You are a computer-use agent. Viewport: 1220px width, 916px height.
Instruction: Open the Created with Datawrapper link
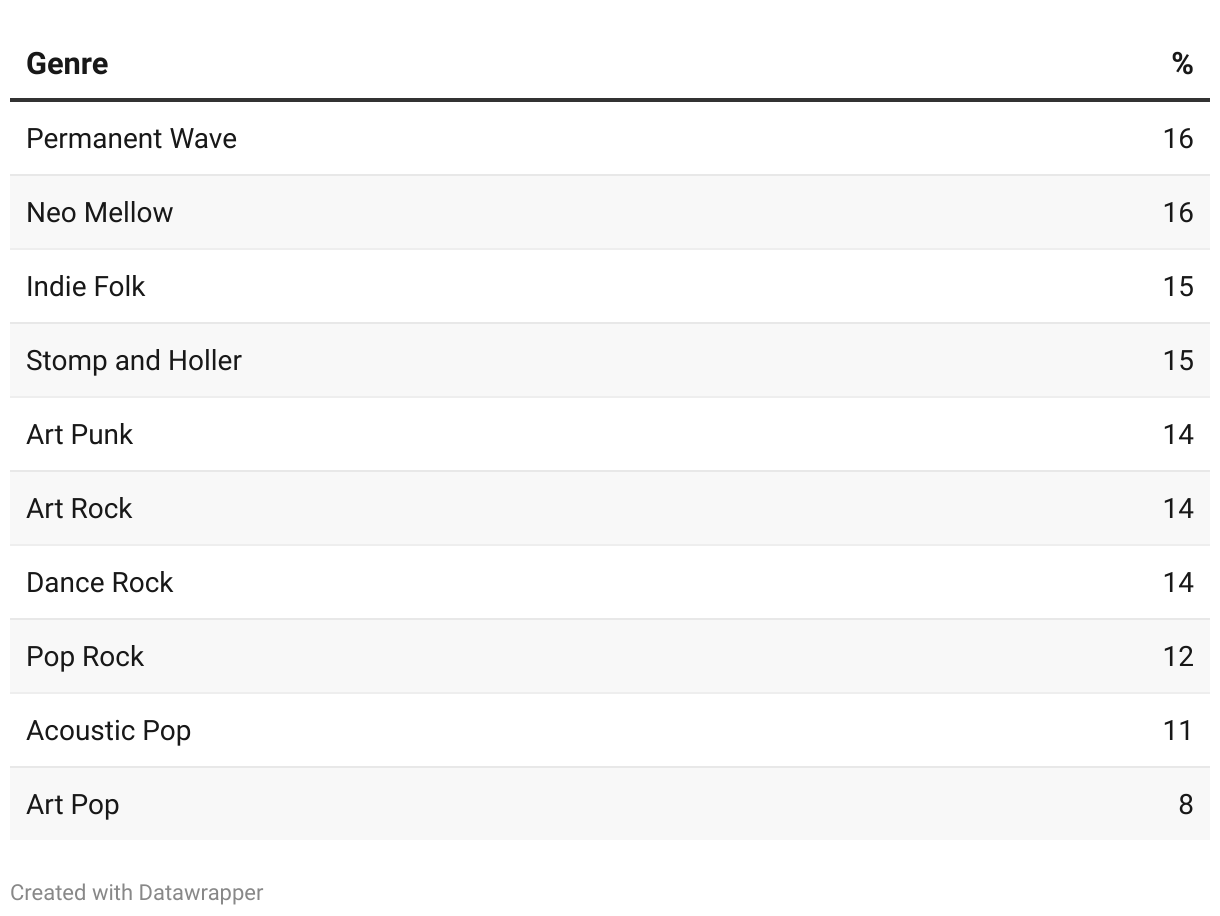(x=137, y=892)
